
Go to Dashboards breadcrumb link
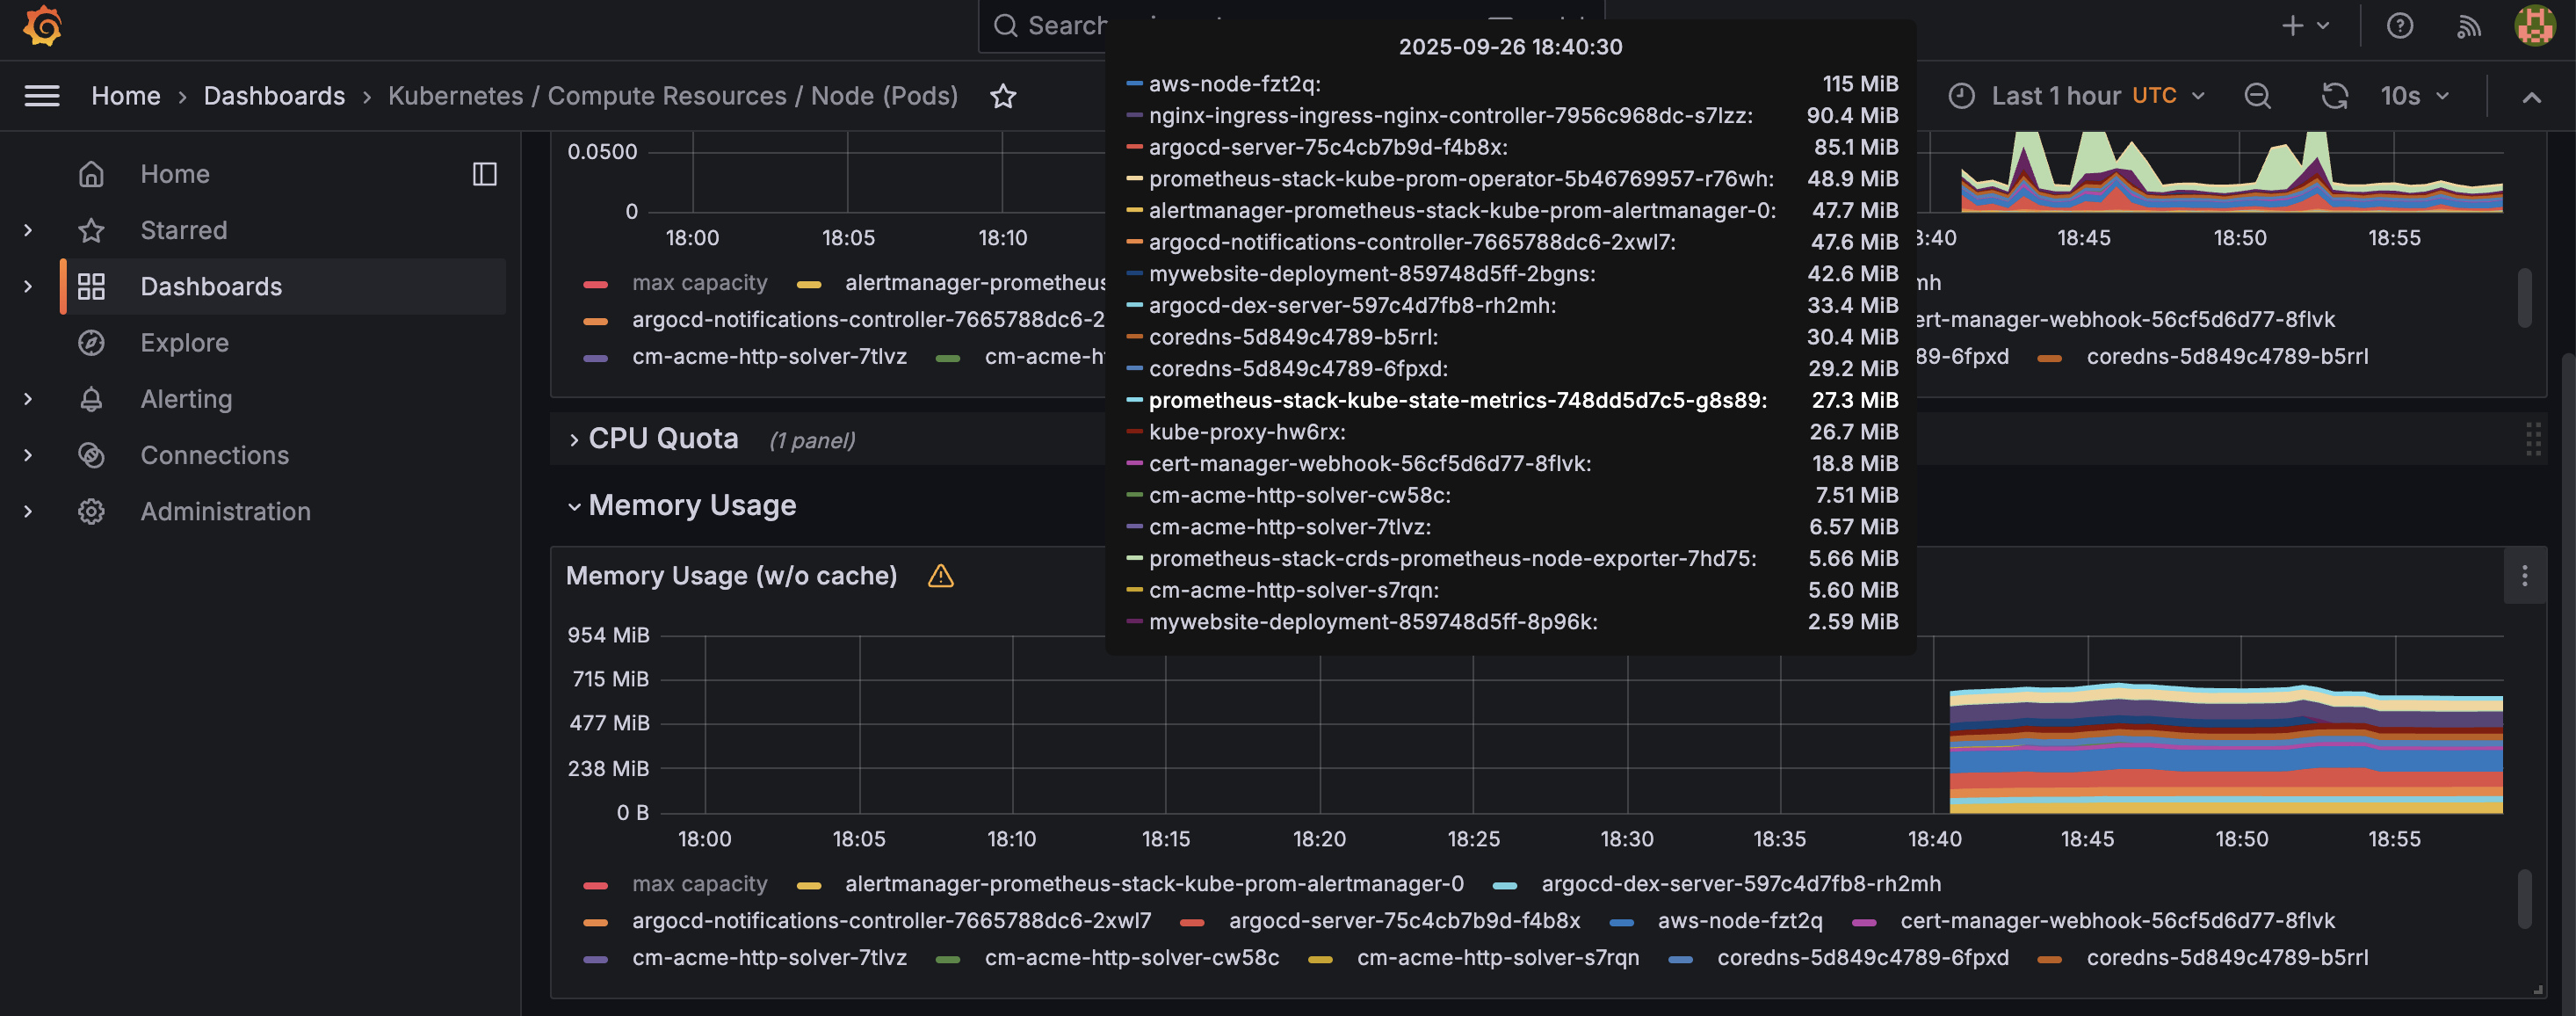[x=274, y=96]
